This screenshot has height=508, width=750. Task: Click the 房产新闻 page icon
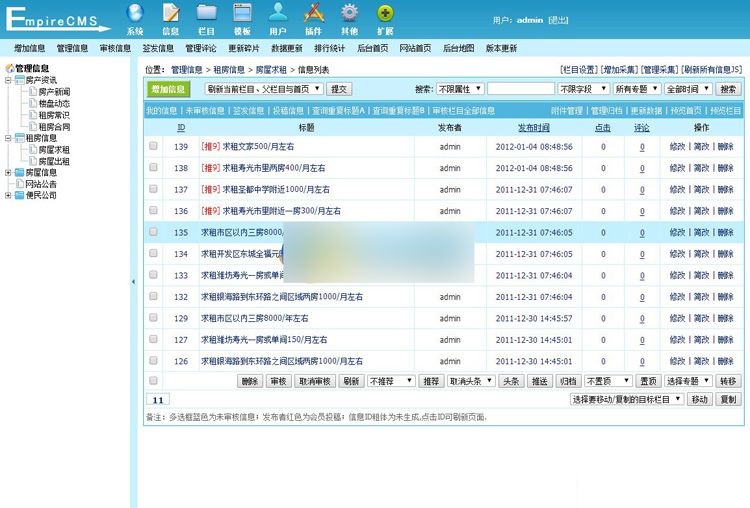click(x=33, y=91)
